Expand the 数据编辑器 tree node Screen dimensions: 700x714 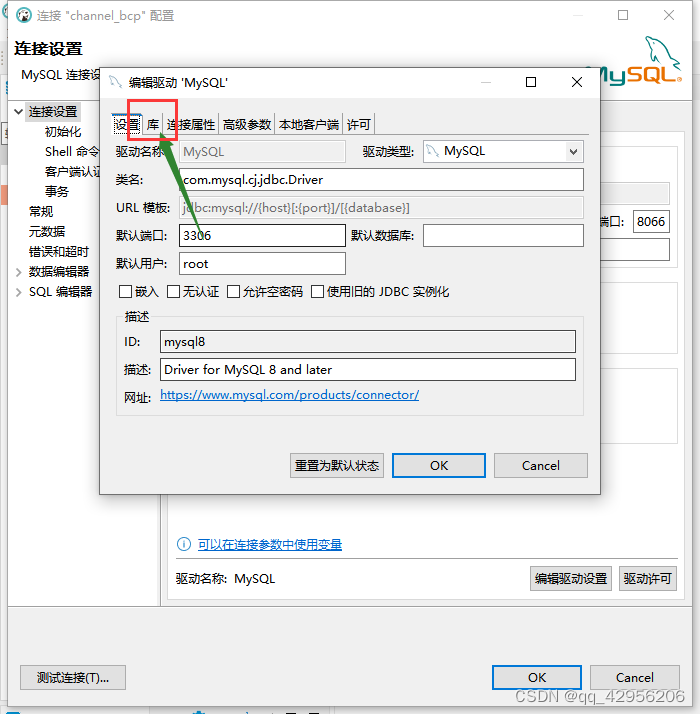tap(19, 272)
